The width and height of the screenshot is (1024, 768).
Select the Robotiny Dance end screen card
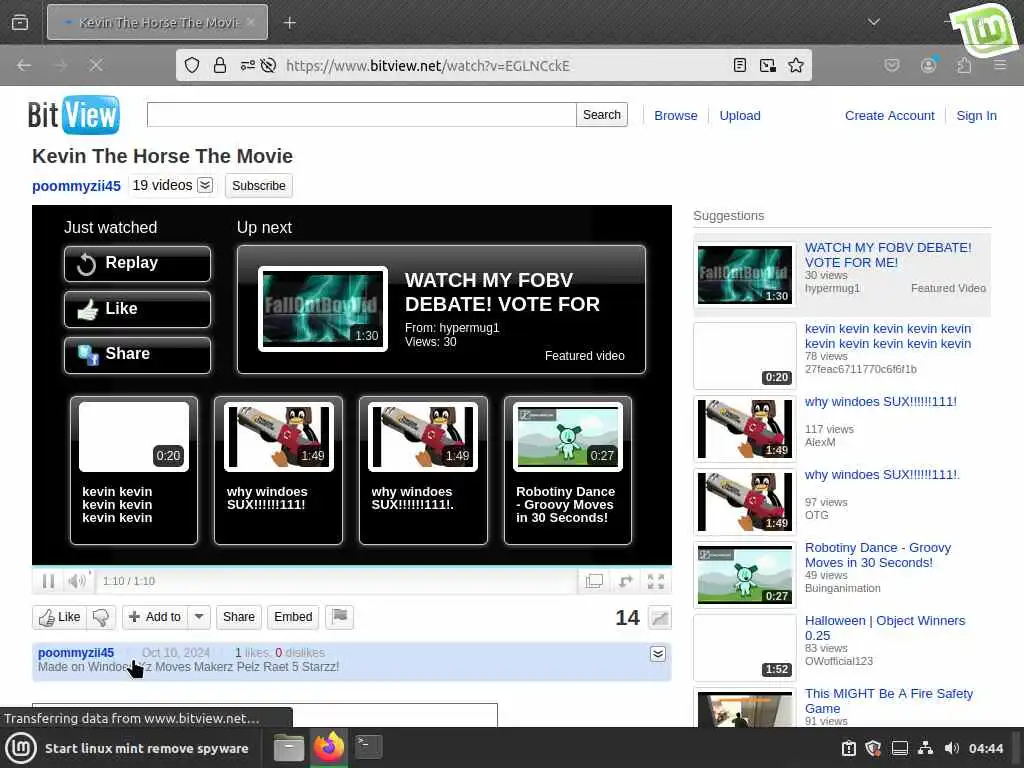[568, 470]
